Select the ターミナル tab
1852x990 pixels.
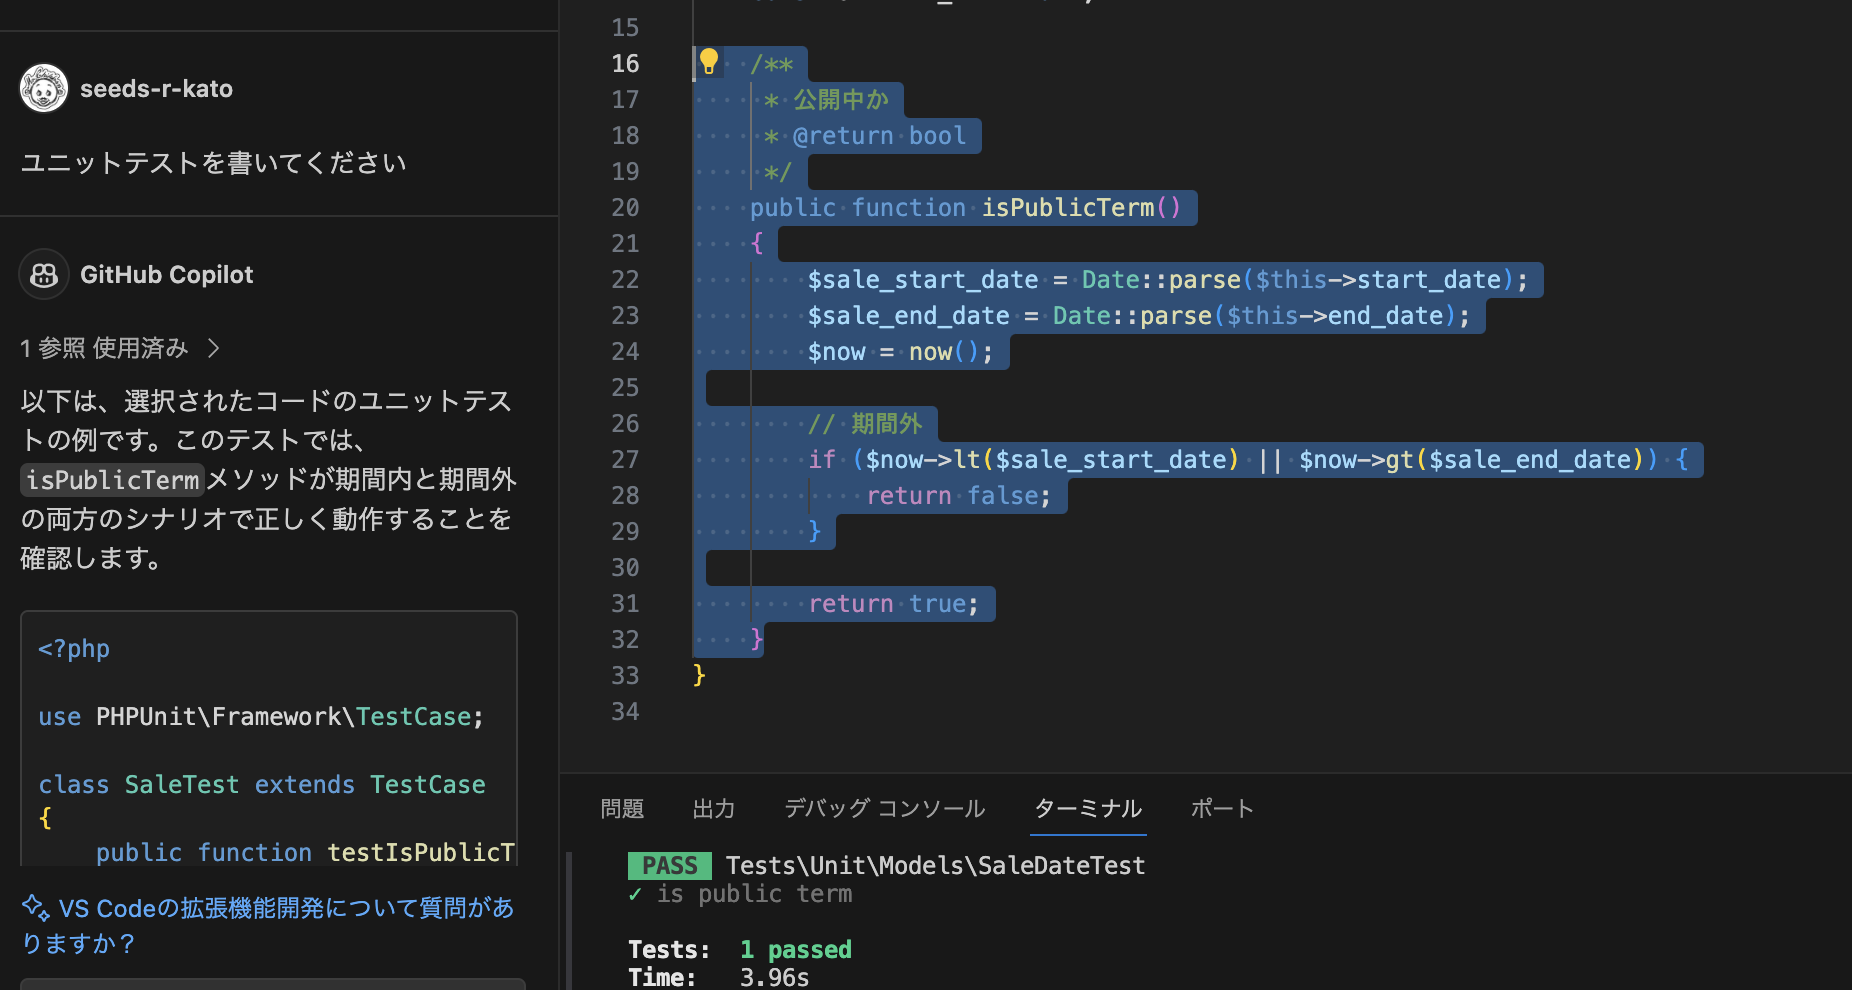(1088, 808)
